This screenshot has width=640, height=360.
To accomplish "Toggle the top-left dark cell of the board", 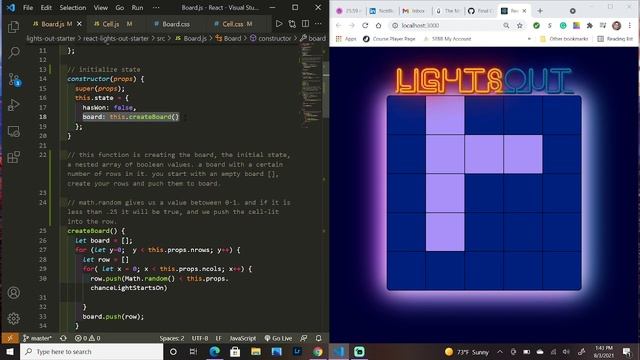I will 406,115.
